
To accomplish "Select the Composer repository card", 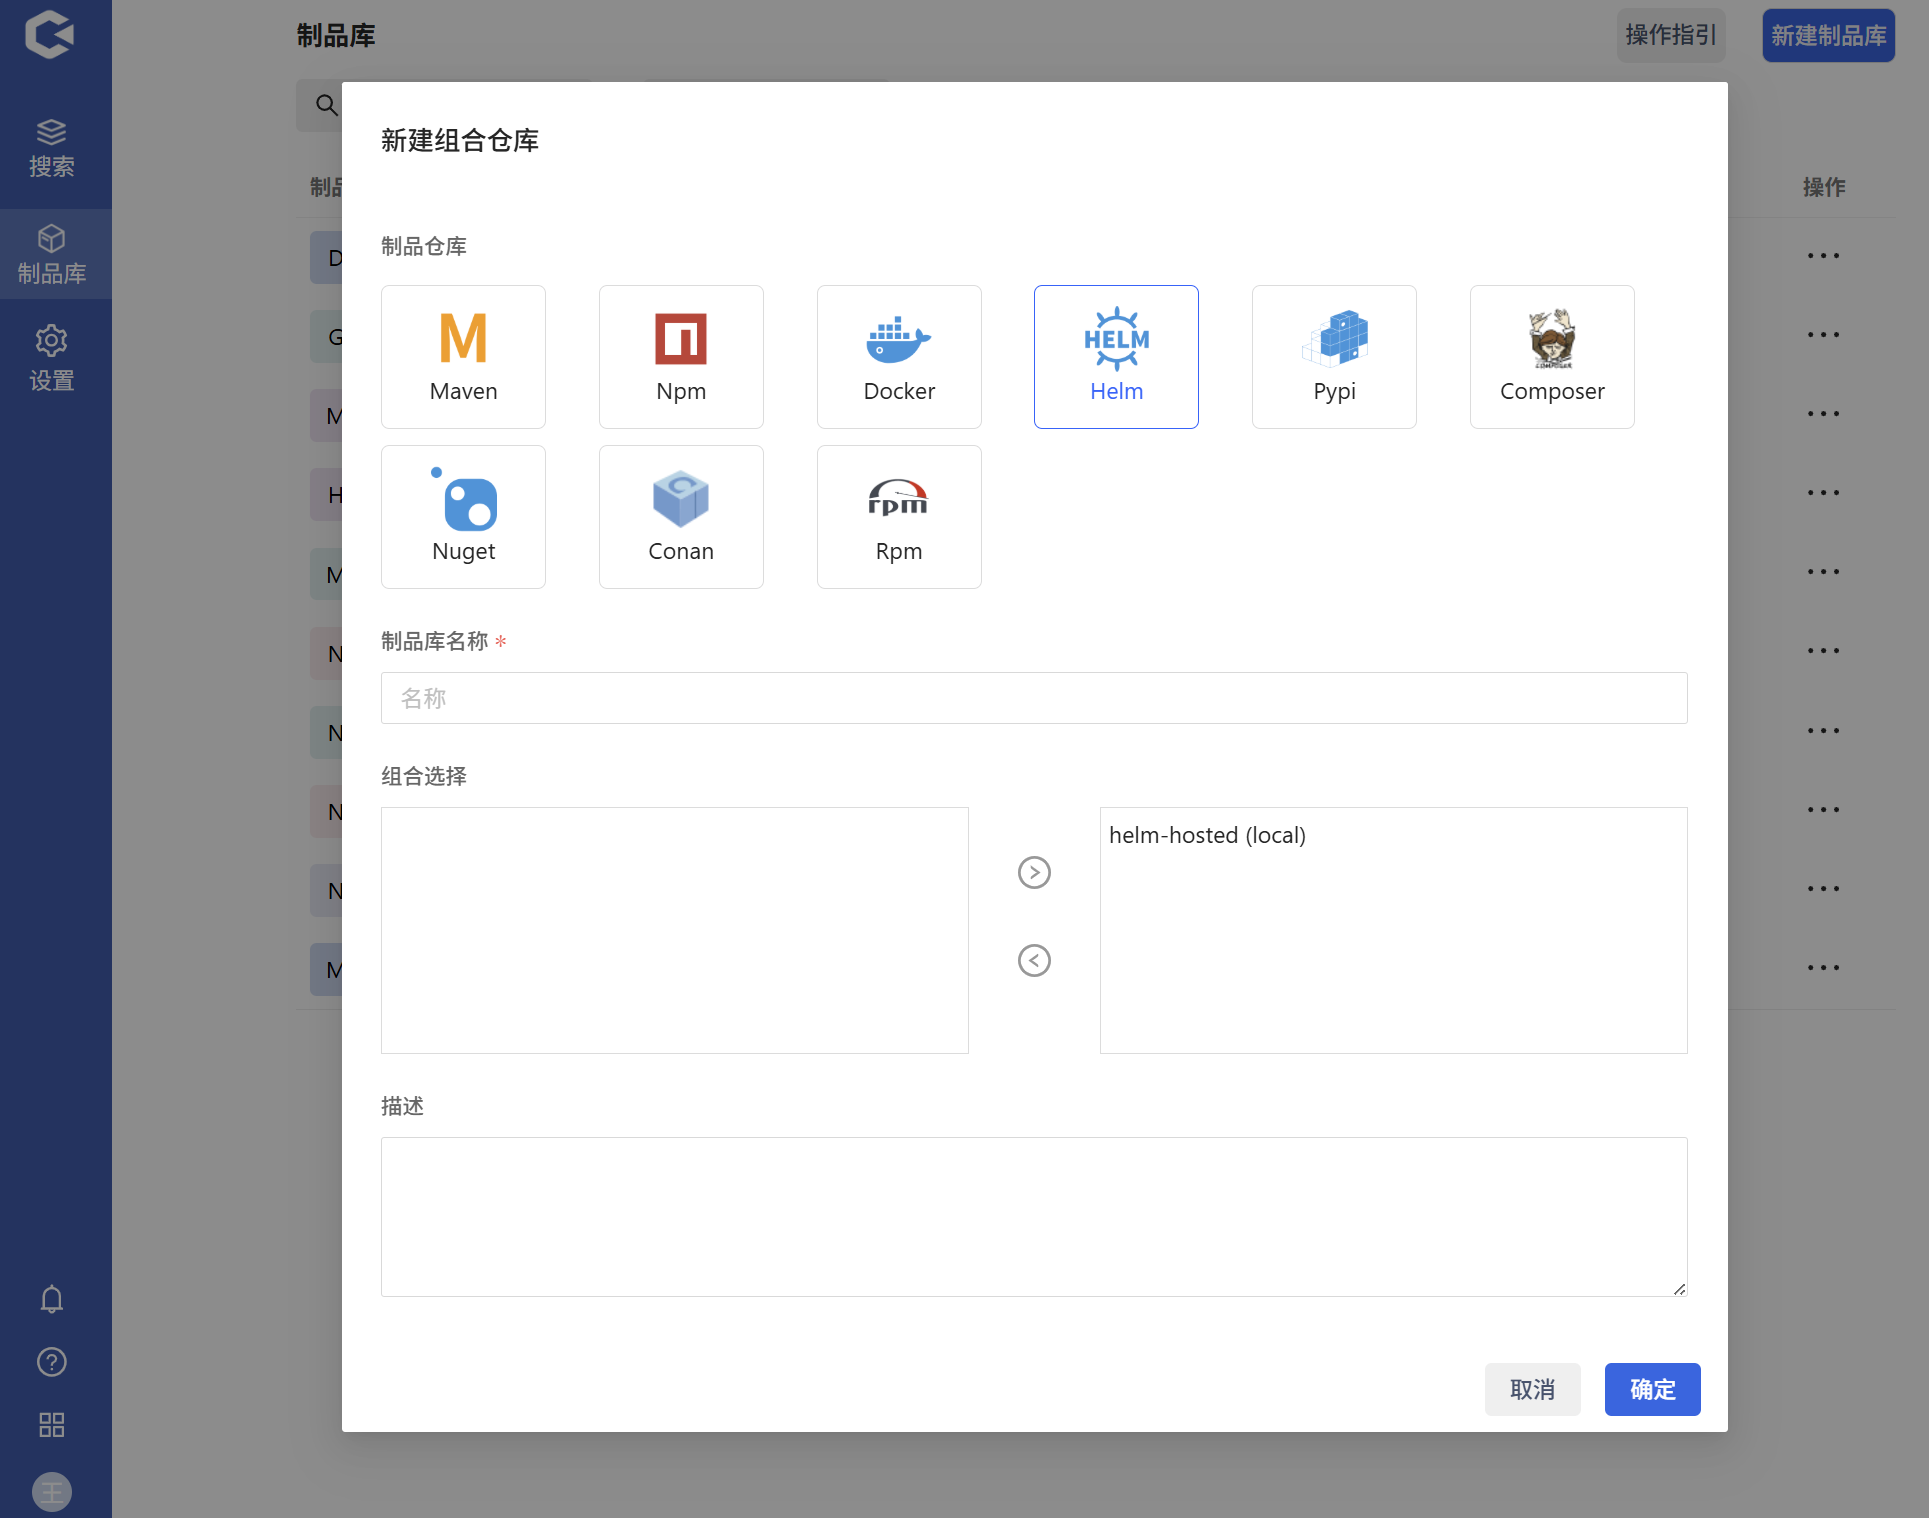I will [x=1552, y=357].
